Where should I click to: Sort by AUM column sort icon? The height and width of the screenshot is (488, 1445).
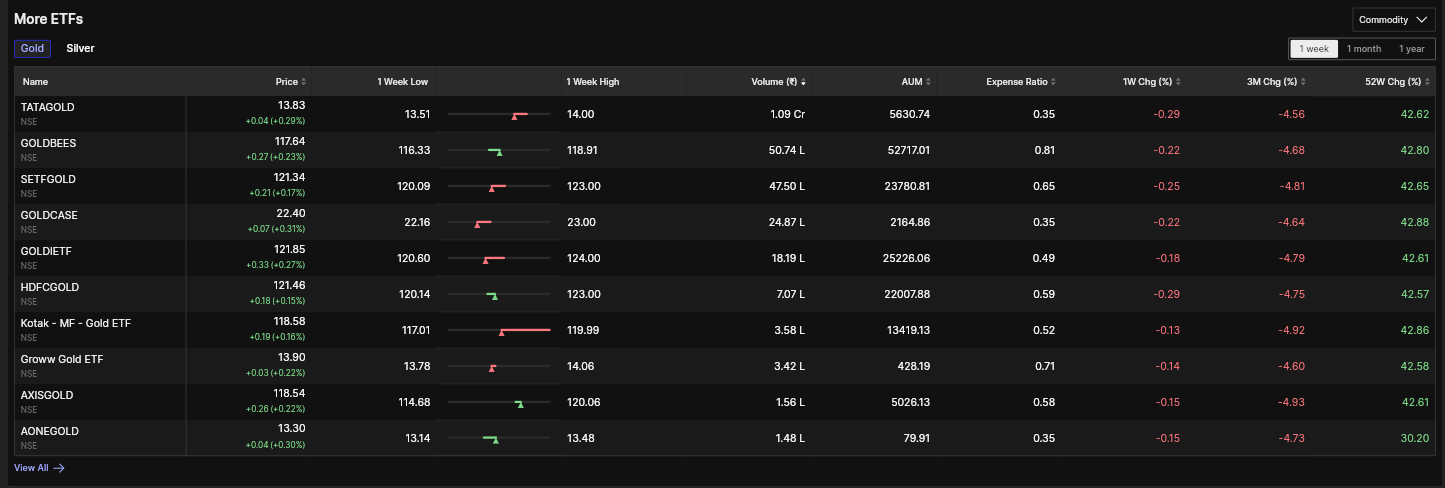coord(928,82)
